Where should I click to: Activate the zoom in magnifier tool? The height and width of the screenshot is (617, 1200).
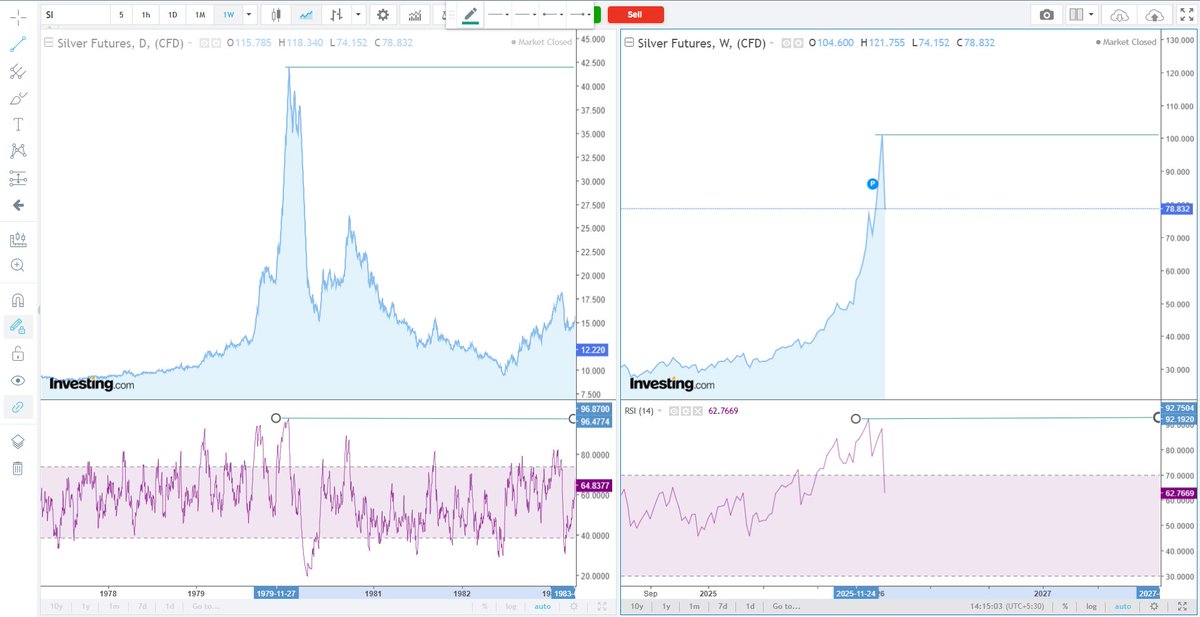point(18,265)
